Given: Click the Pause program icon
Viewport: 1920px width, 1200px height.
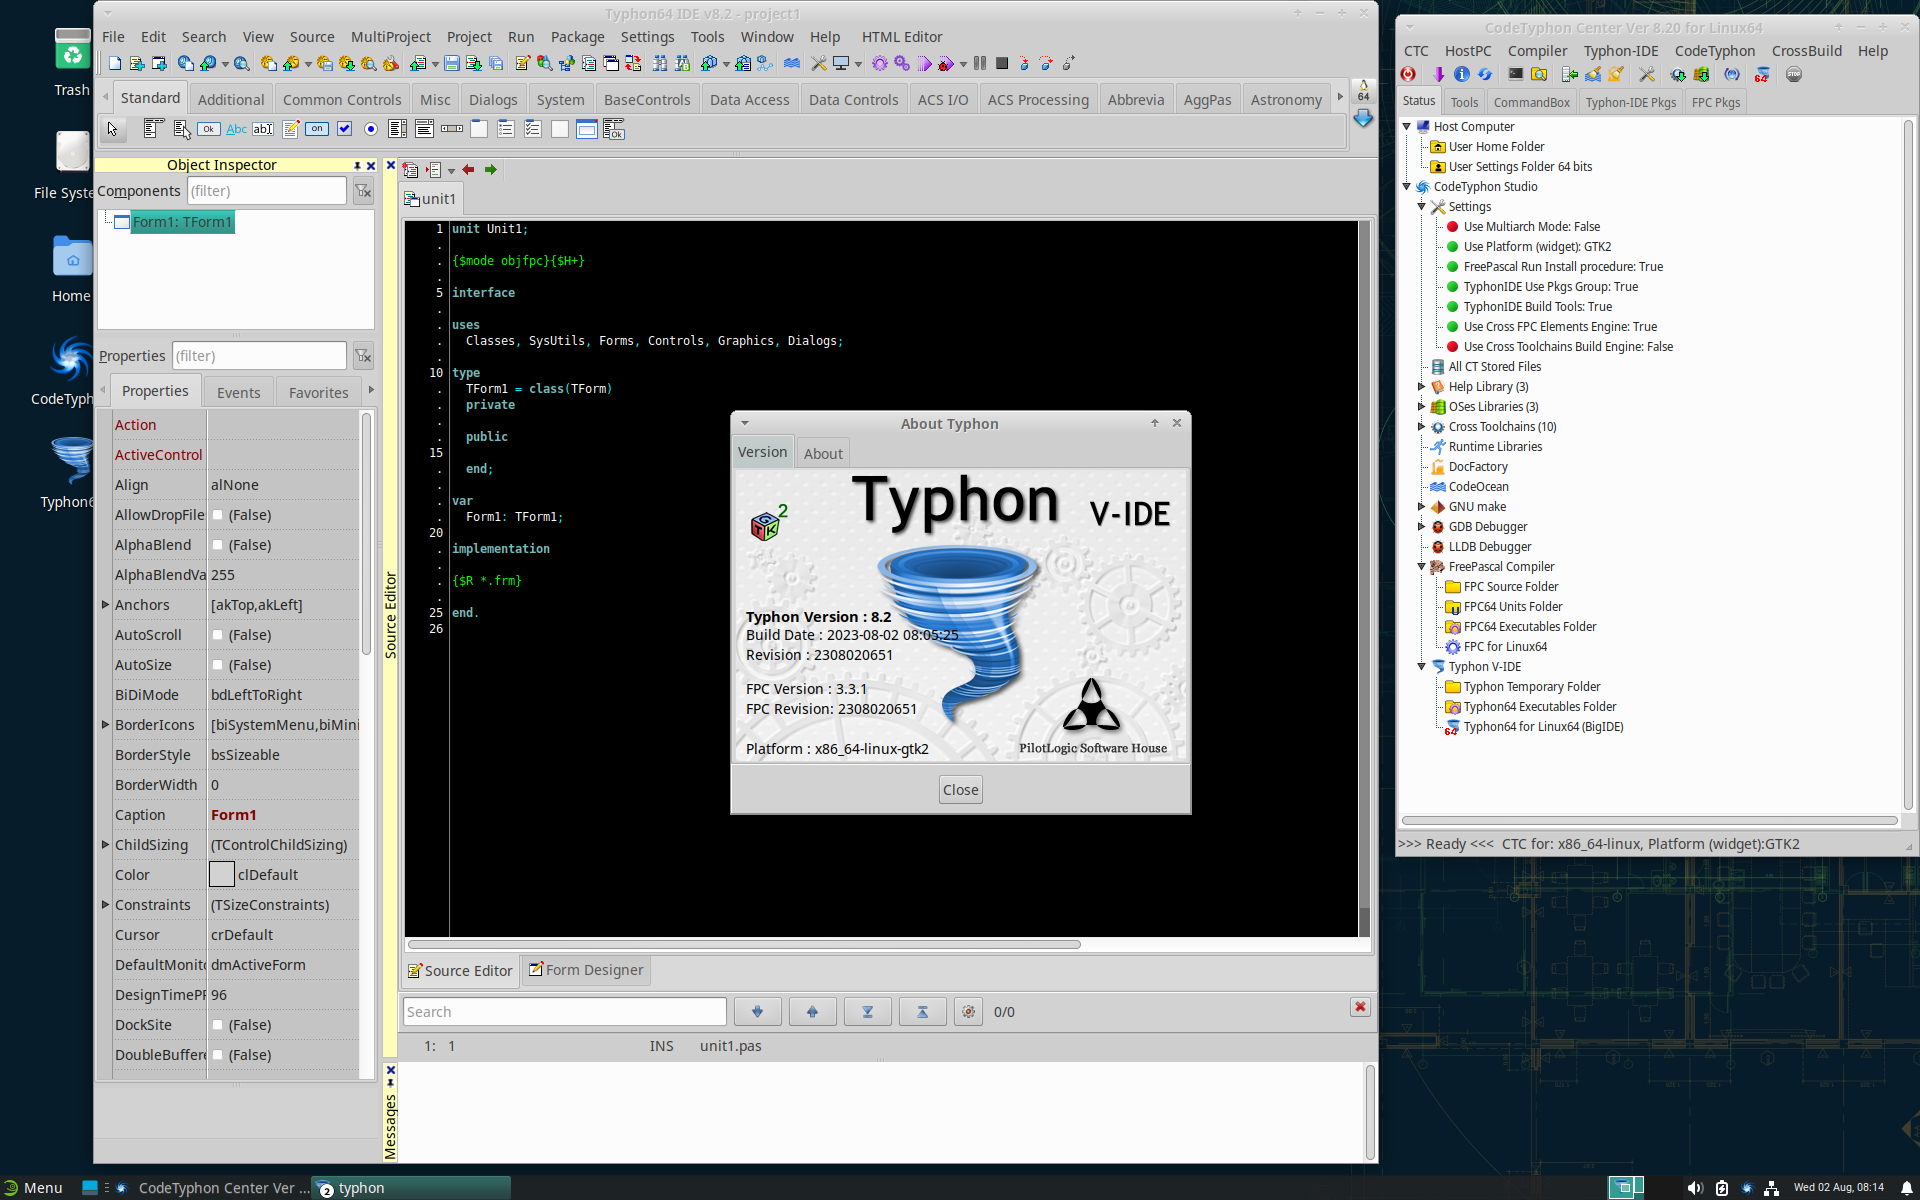Looking at the screenshot, I should pos(980,64).
